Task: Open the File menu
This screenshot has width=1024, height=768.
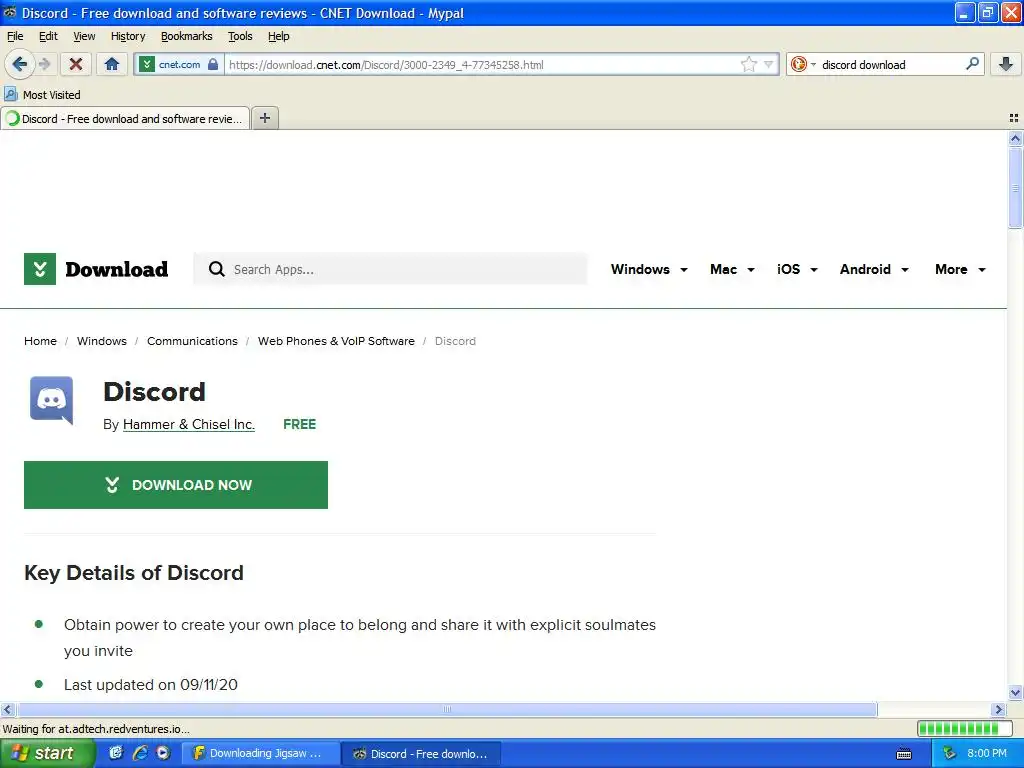Action: 15,36
